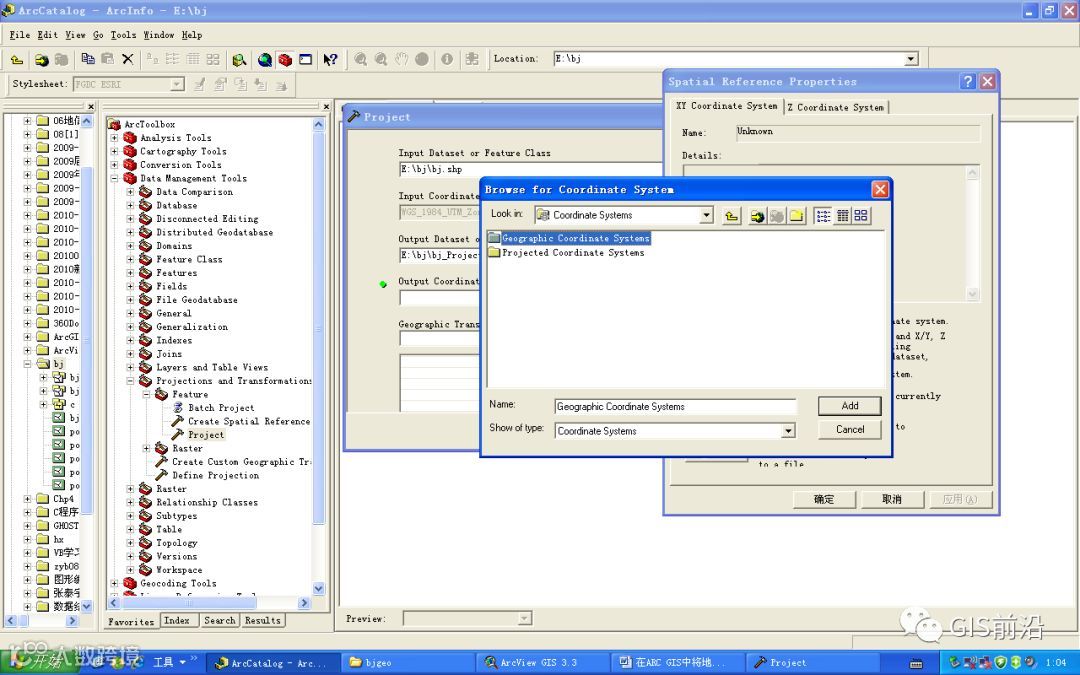Viewport: 1080px width, 675px height.
Task: Open the Preview type dropdown
Action: tap(524, 619)
